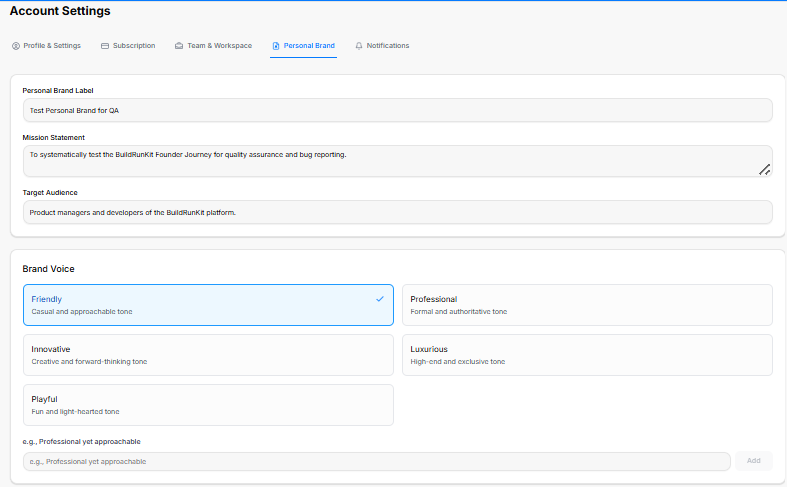Click the Target Audience label
Screen dimensions: 787x487
(50, 193)
